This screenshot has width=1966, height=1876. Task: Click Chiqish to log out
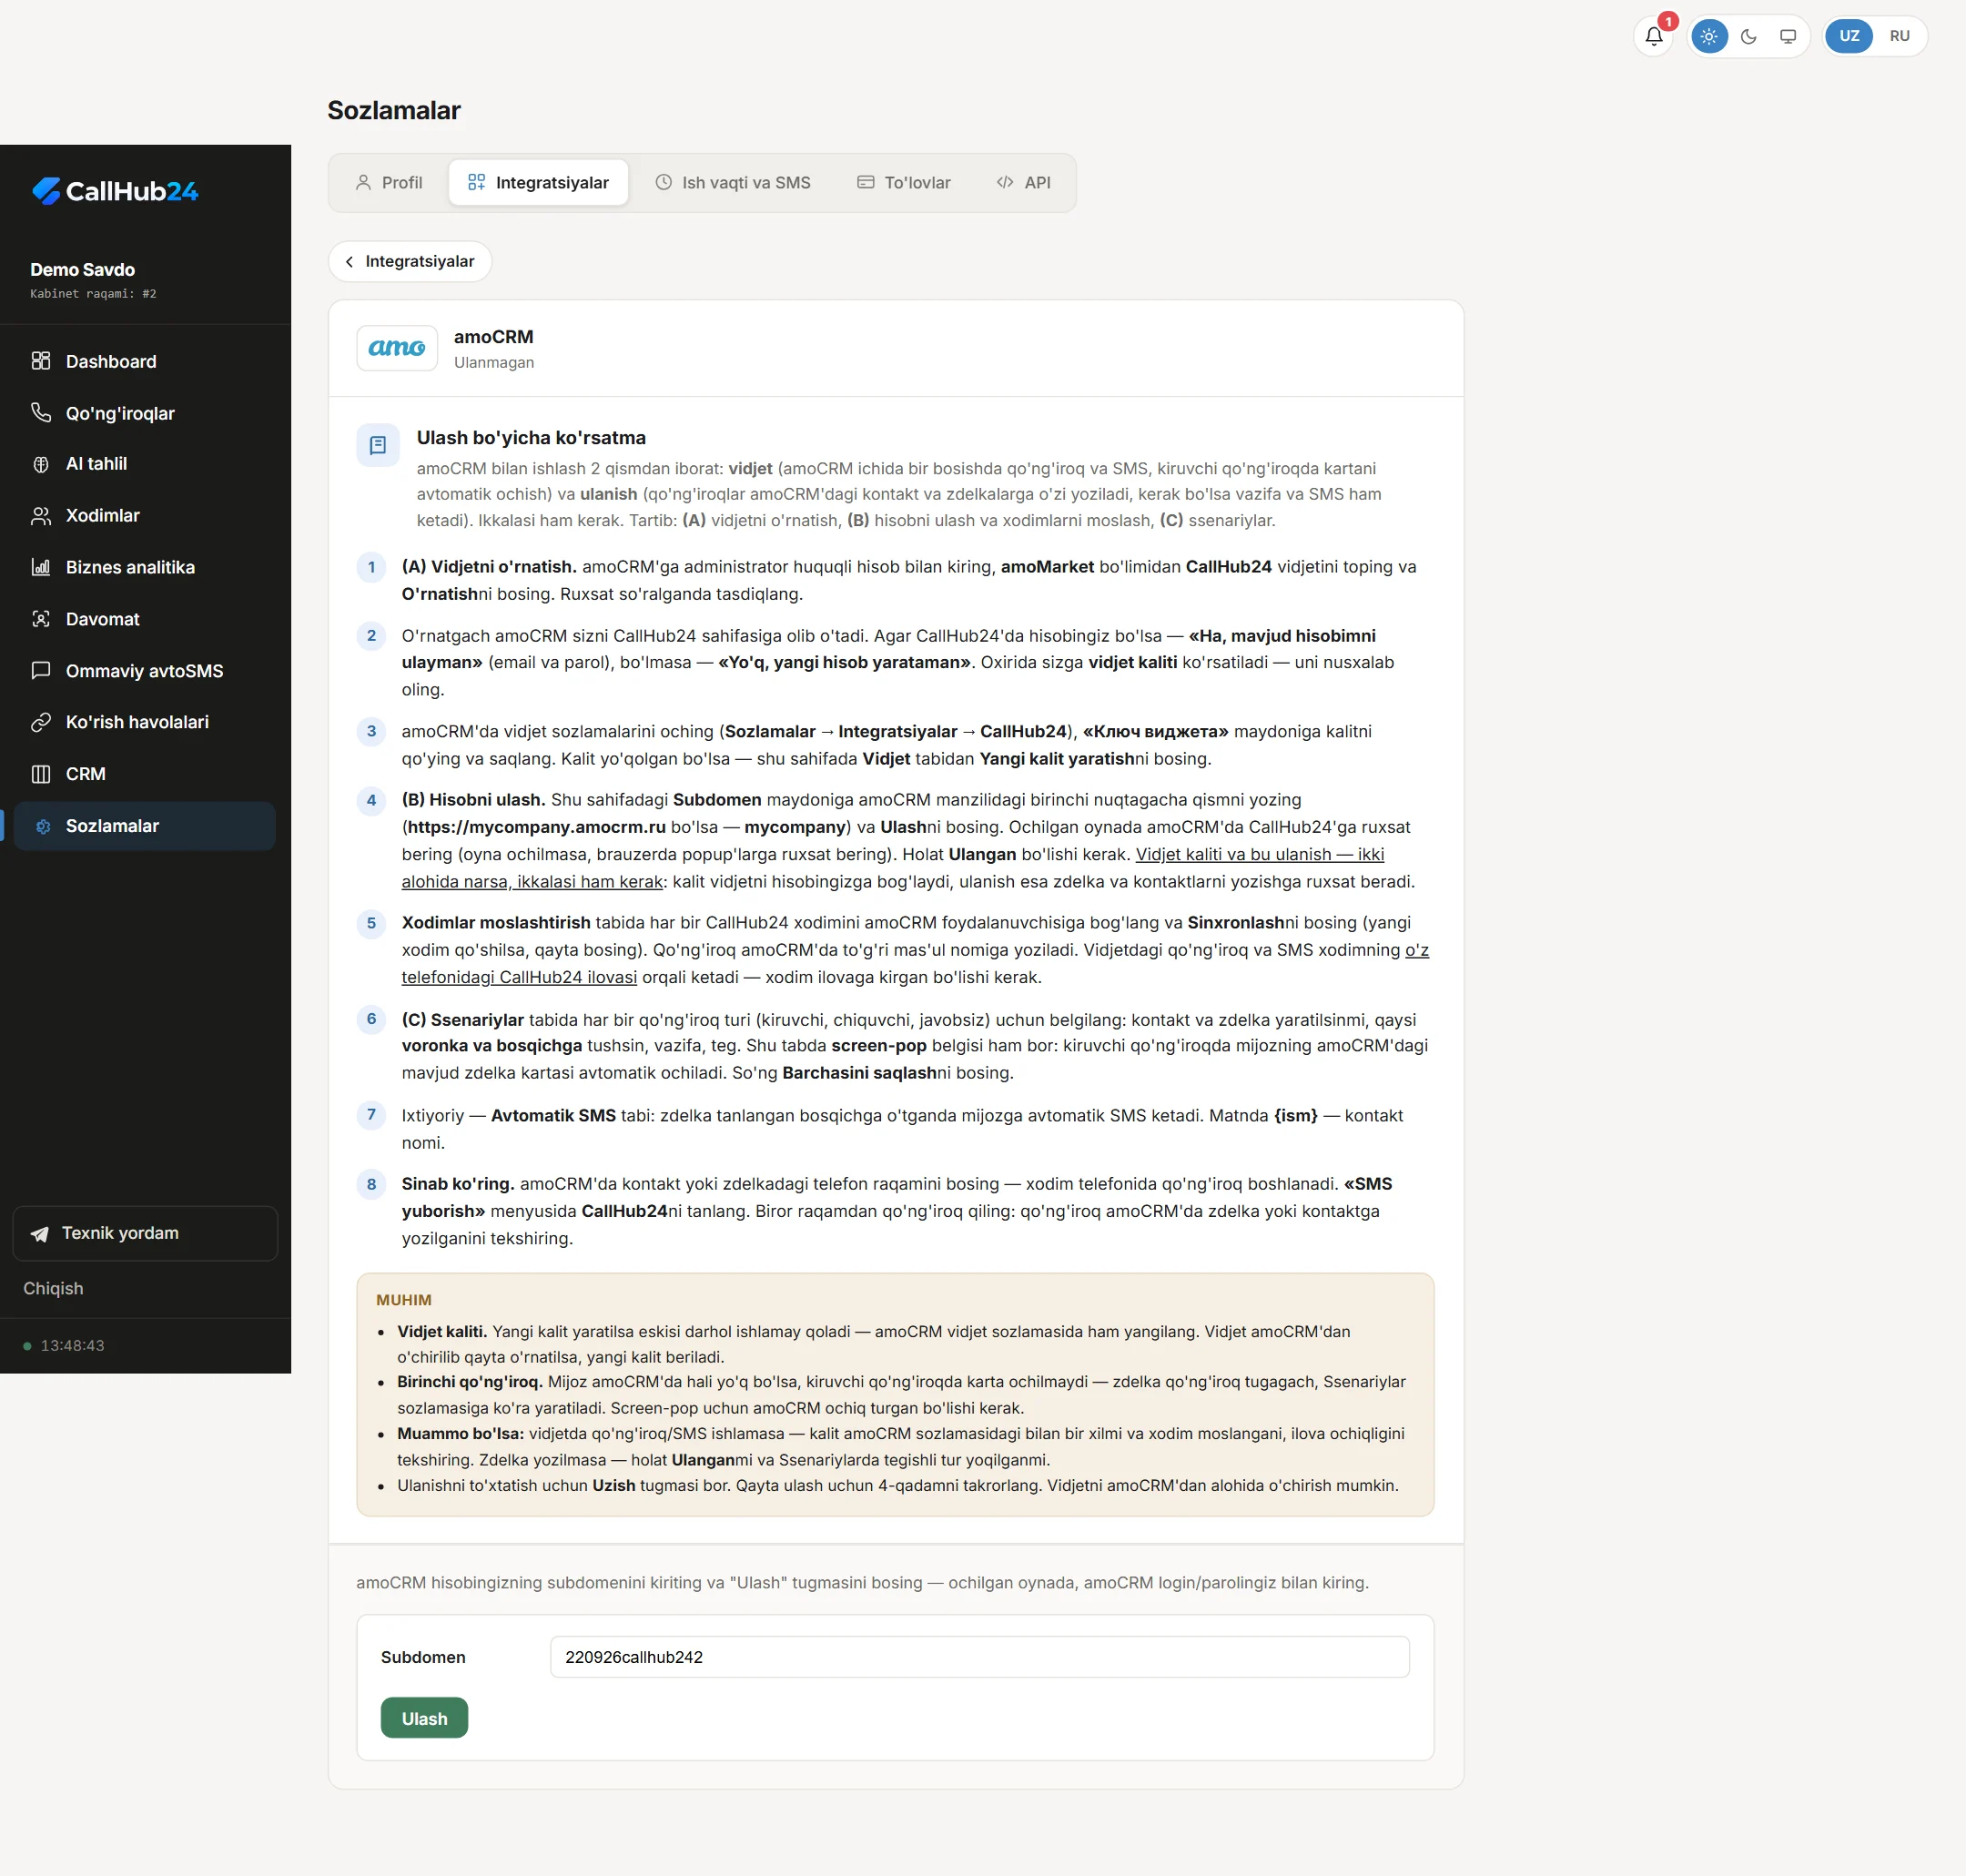53,1289
